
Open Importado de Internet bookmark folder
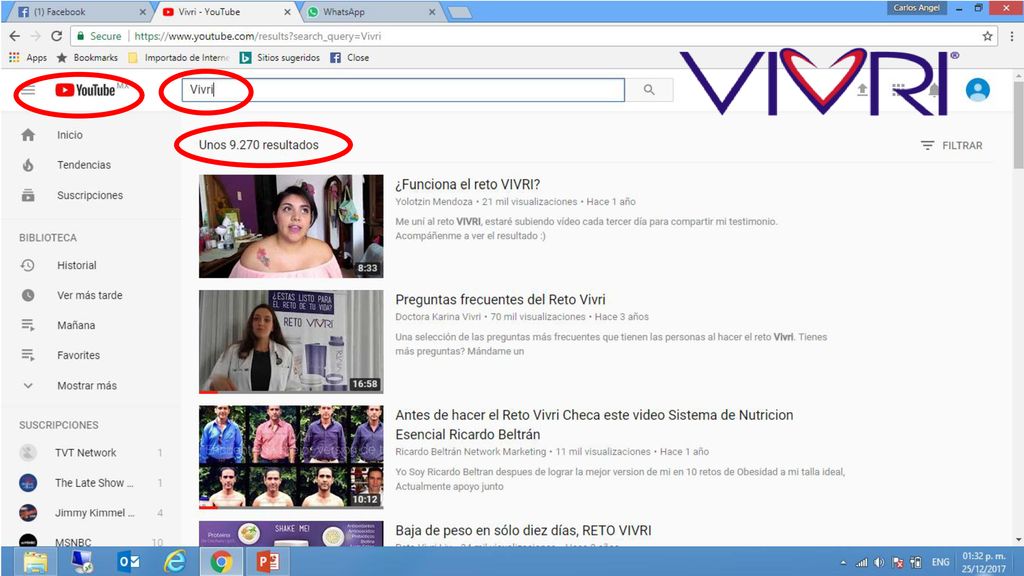coord(179,57)
